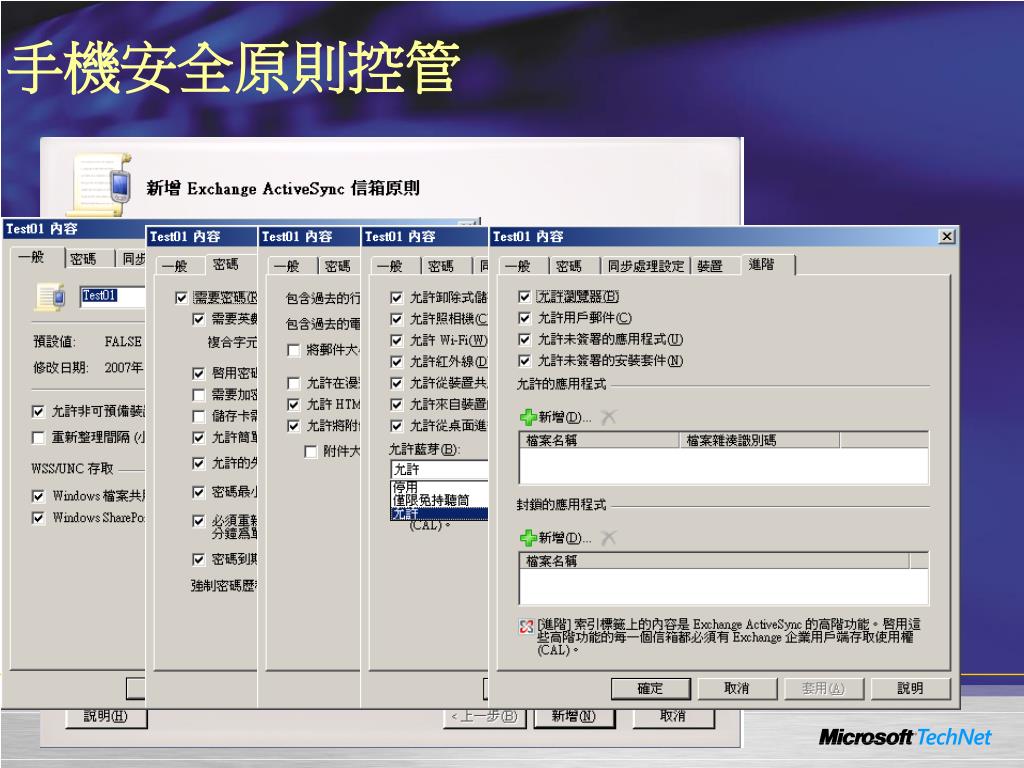The image size is (1024, 768).
Task: Click 新增(N) button in wizard window
Action: tap(573, 716)
